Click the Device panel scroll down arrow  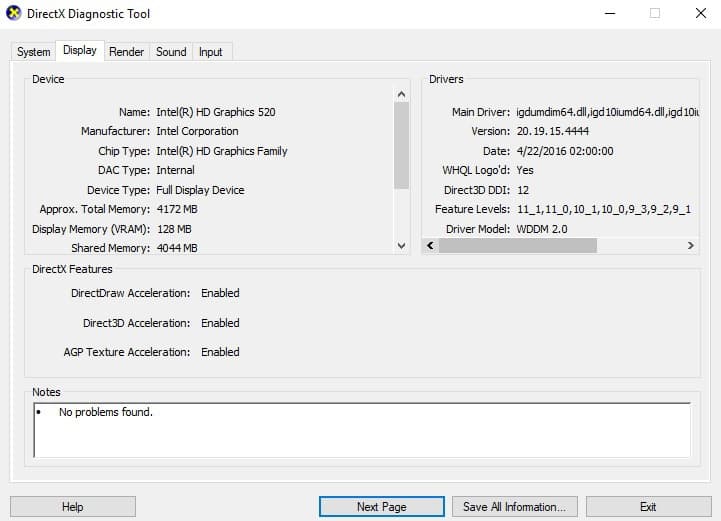tap(401, 246)
